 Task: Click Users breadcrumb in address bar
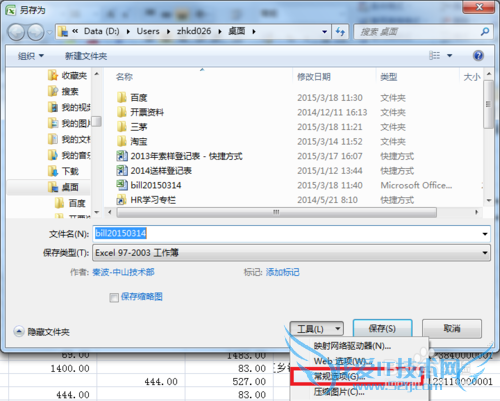click(148, 31)
